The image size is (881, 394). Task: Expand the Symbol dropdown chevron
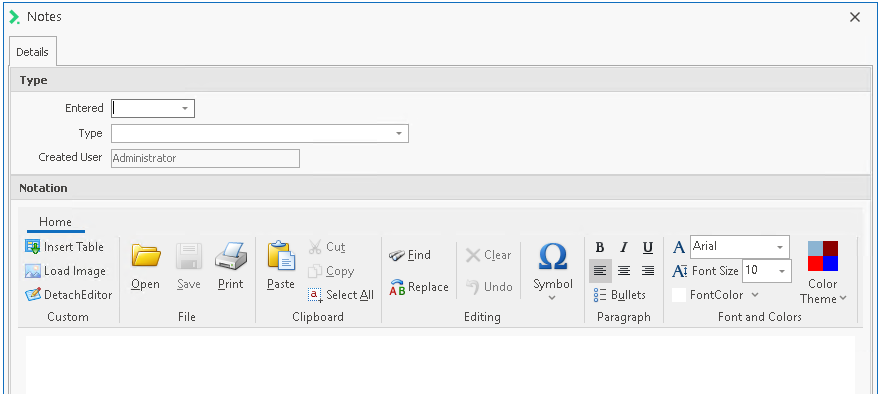click(x=552, y=298)
